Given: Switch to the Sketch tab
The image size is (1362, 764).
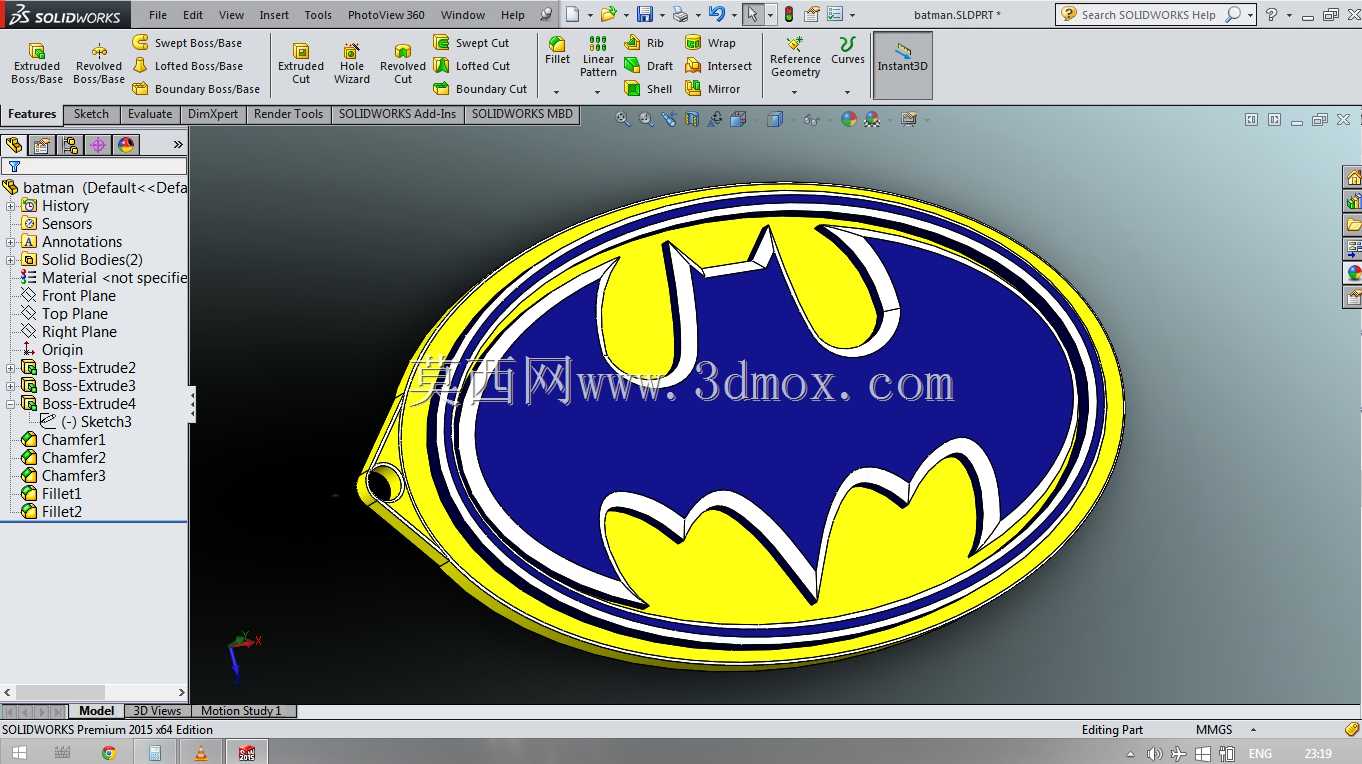Looking at the screenshot, I should (x=91, y=114).
